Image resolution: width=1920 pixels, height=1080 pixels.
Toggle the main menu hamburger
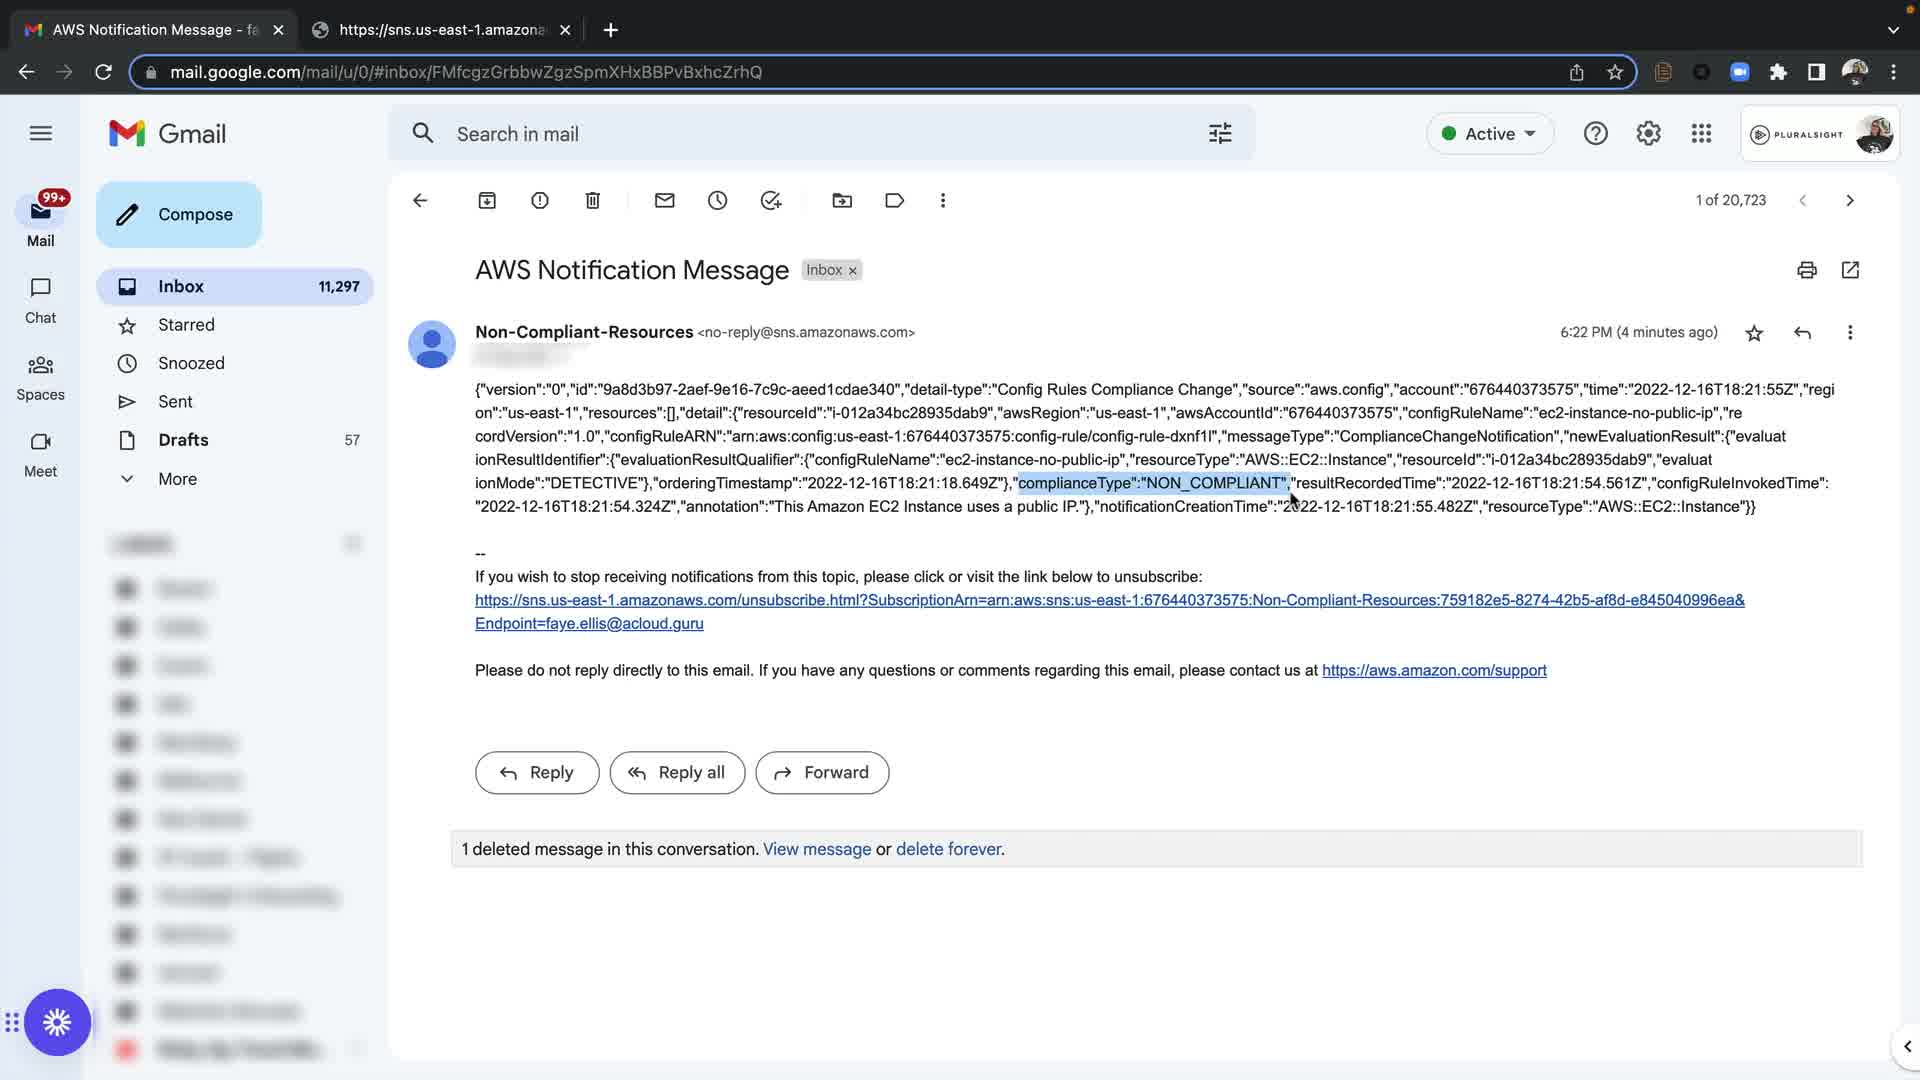tap(41, 133)
